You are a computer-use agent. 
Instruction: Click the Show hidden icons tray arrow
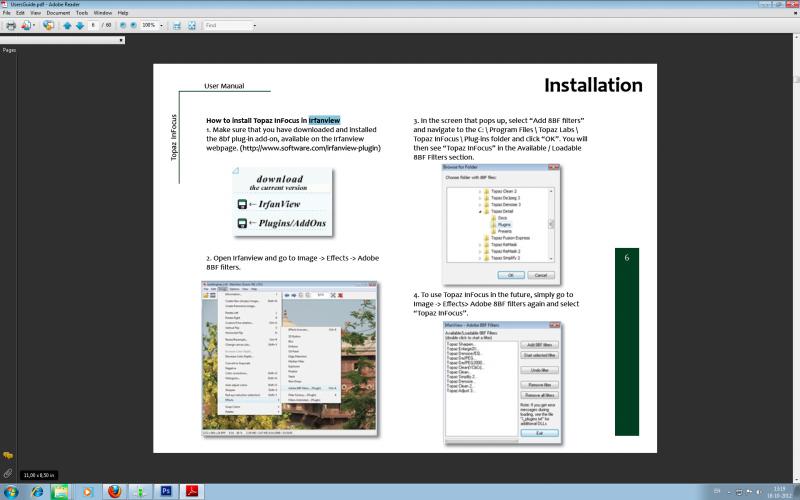coord(729,492)
